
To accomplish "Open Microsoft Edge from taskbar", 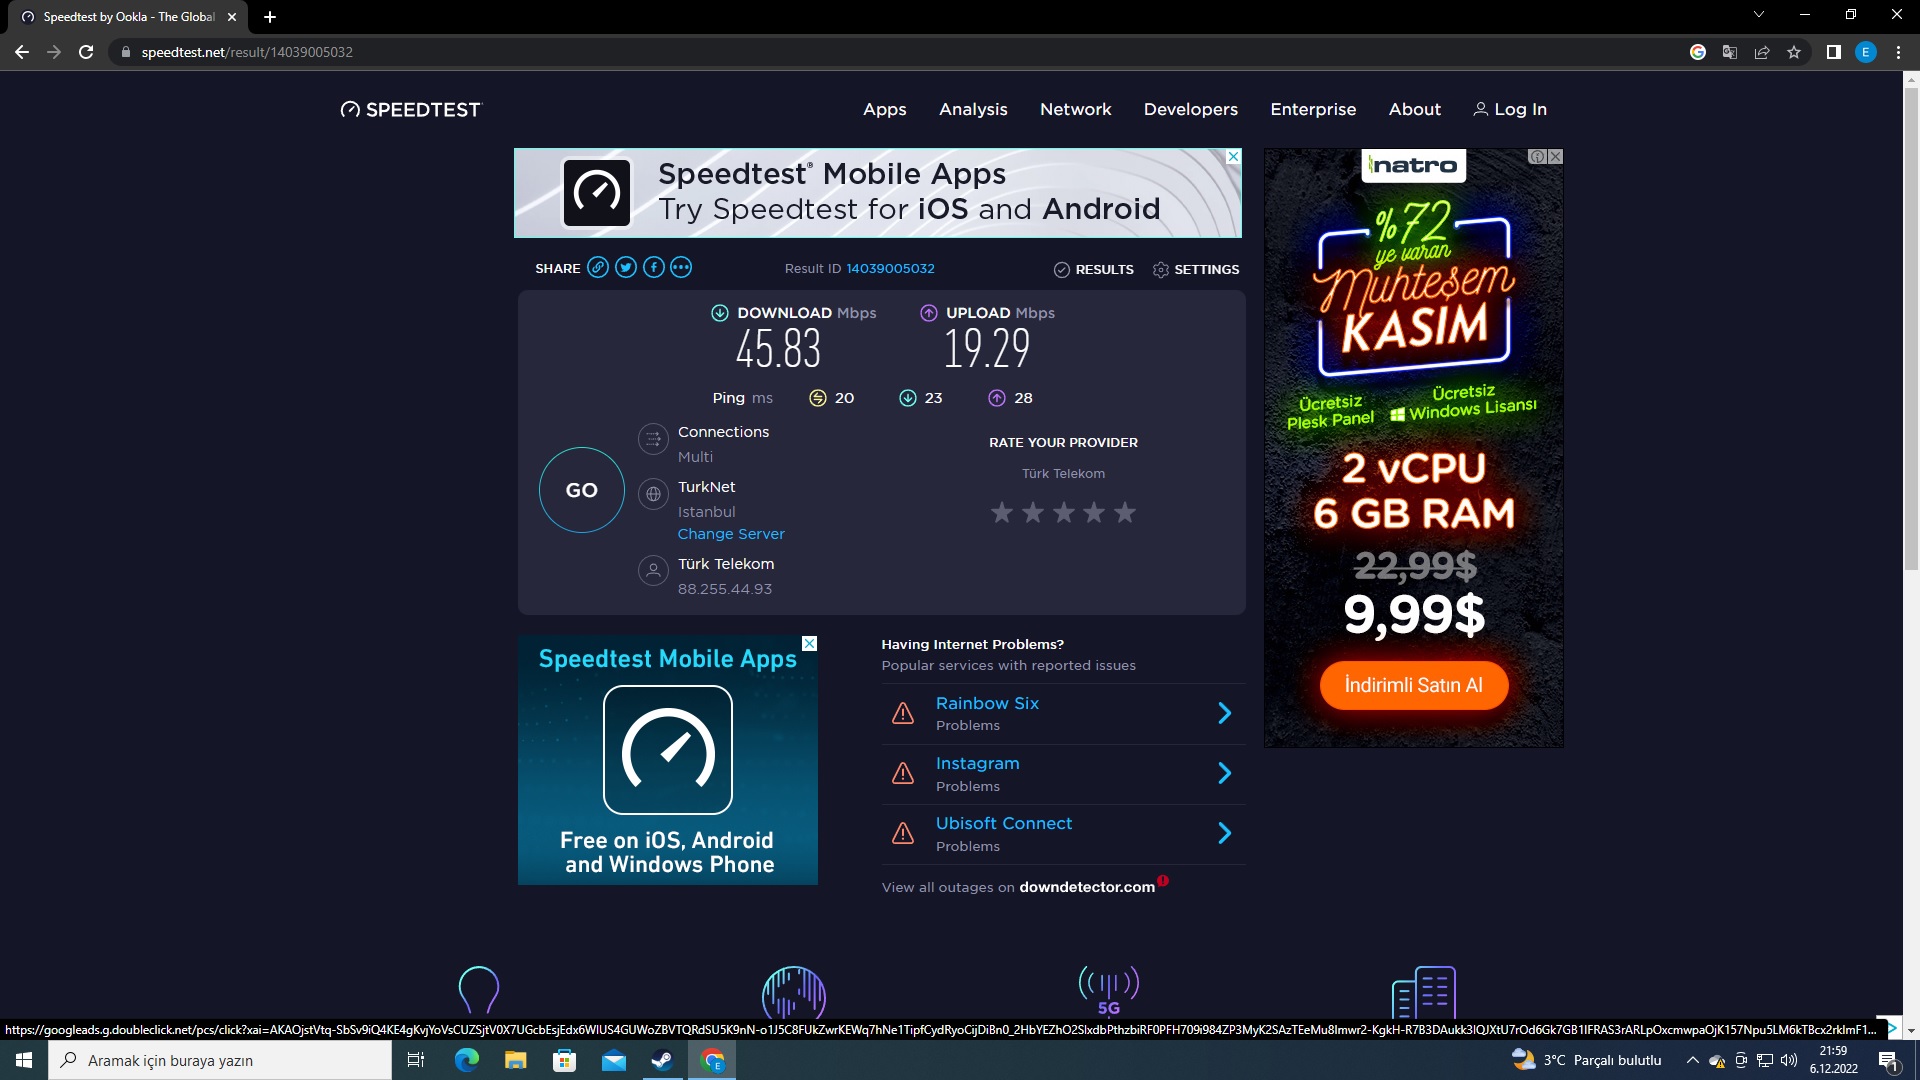I will (x=466, y=1060).
